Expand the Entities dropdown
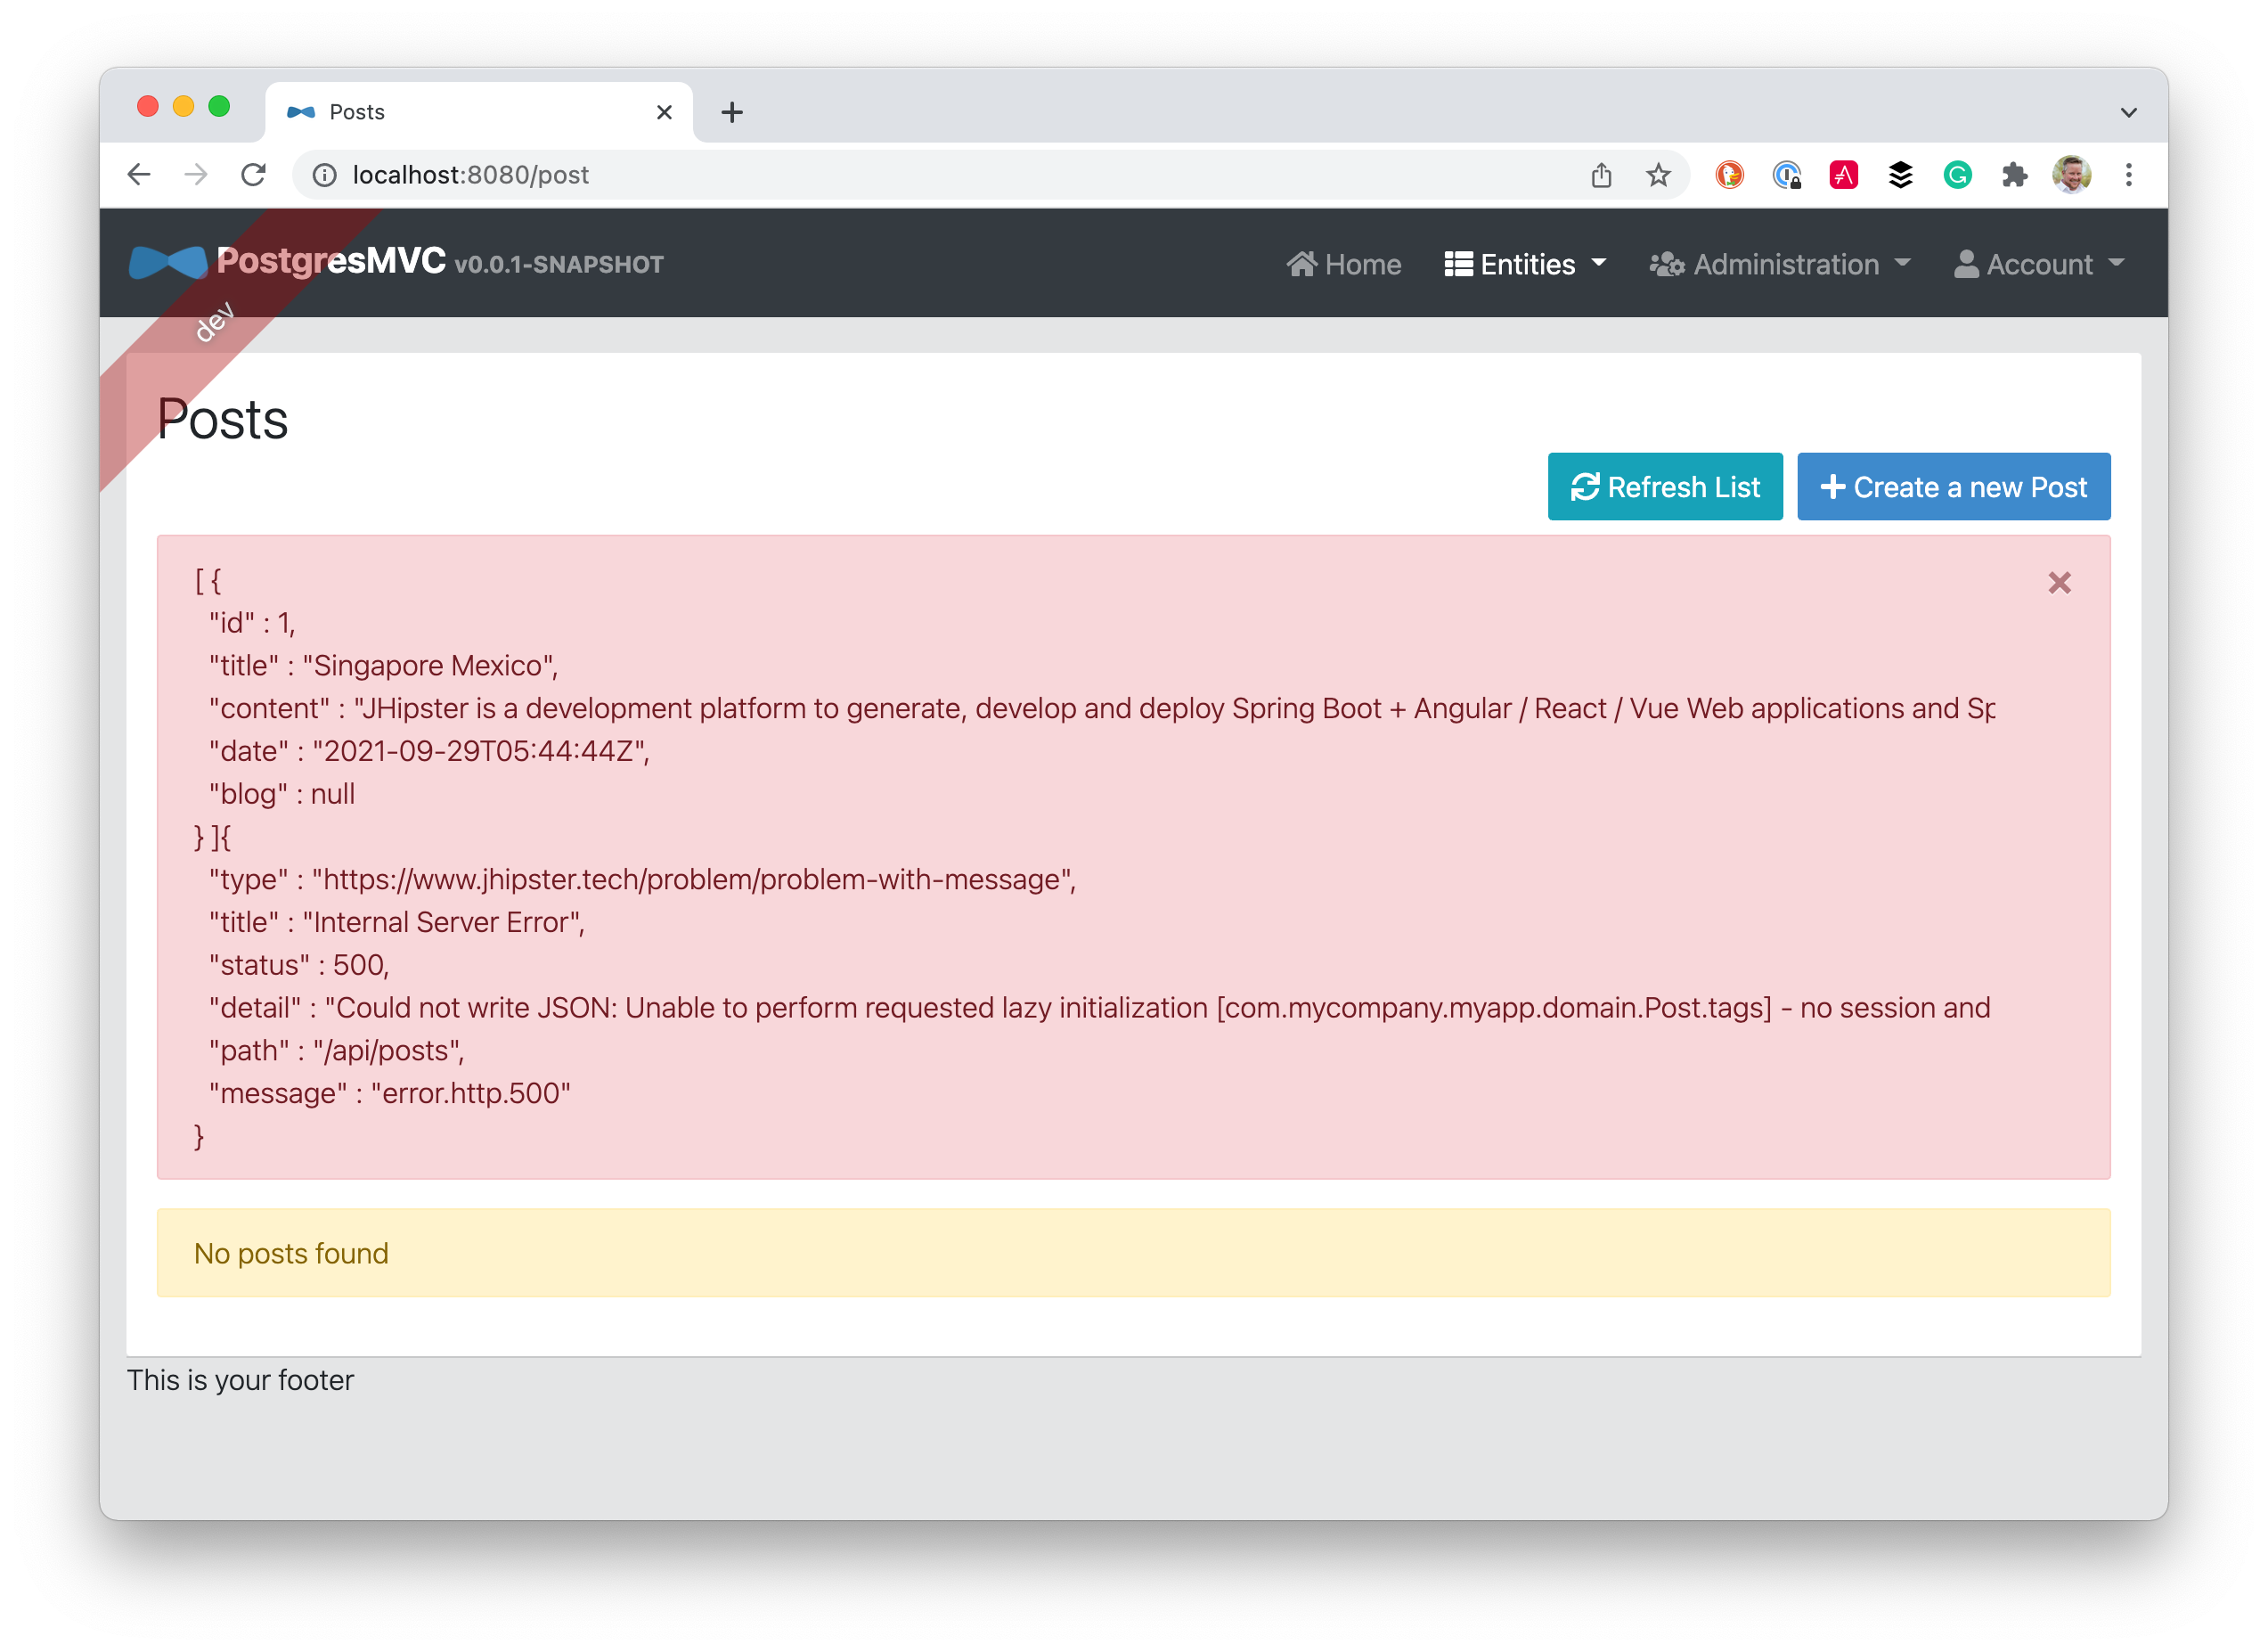Screen dimensions: 2268x1652 pyautogui.click(x=1524, y=263)
